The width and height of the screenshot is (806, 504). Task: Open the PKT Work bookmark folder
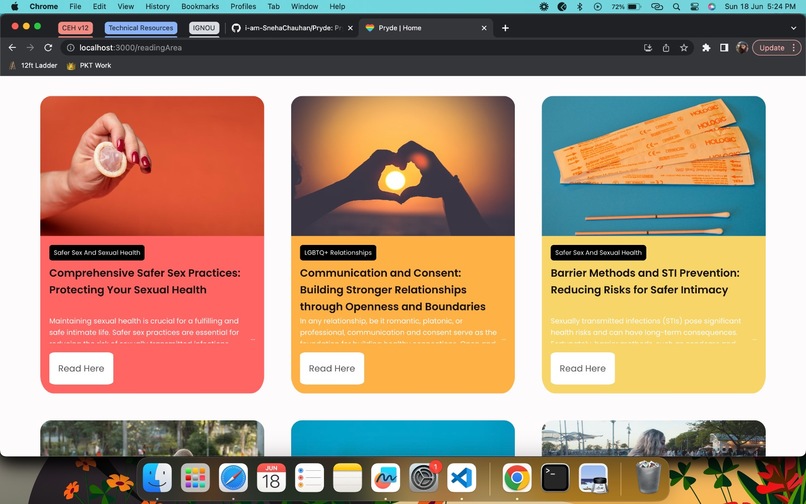click(x=89, y=65)
